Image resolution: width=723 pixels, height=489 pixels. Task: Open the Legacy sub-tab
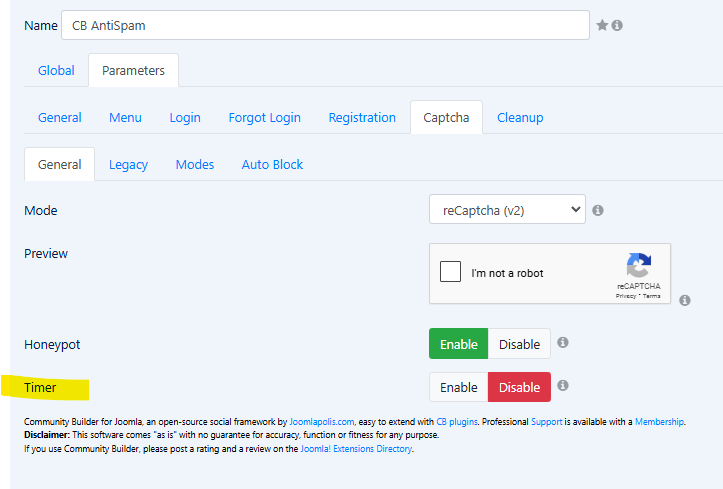[x=128, y=165]
